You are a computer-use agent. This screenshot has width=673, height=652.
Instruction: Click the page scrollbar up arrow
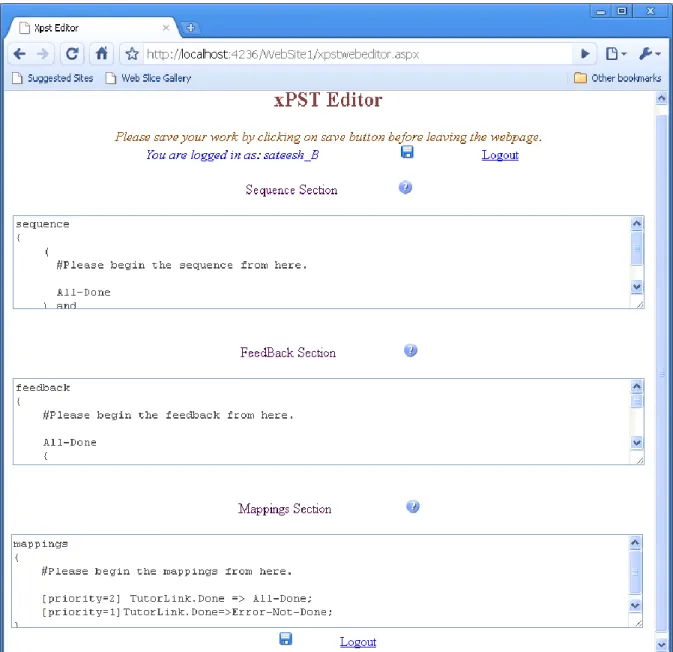(661, 99)
